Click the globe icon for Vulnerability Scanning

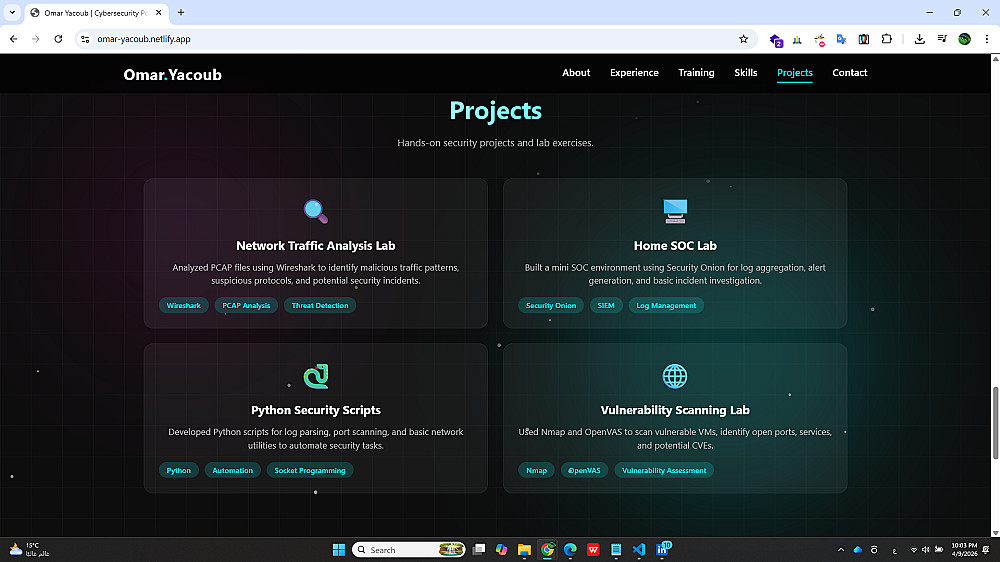675,376
